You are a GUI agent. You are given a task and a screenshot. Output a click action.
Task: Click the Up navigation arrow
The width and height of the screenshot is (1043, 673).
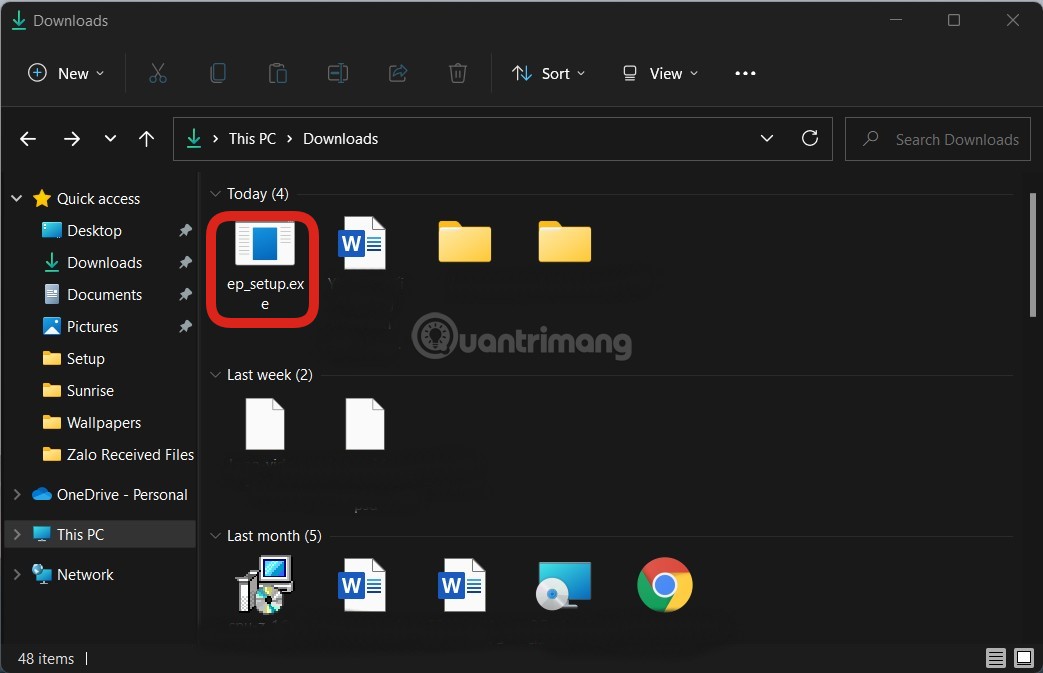point(146,138)
